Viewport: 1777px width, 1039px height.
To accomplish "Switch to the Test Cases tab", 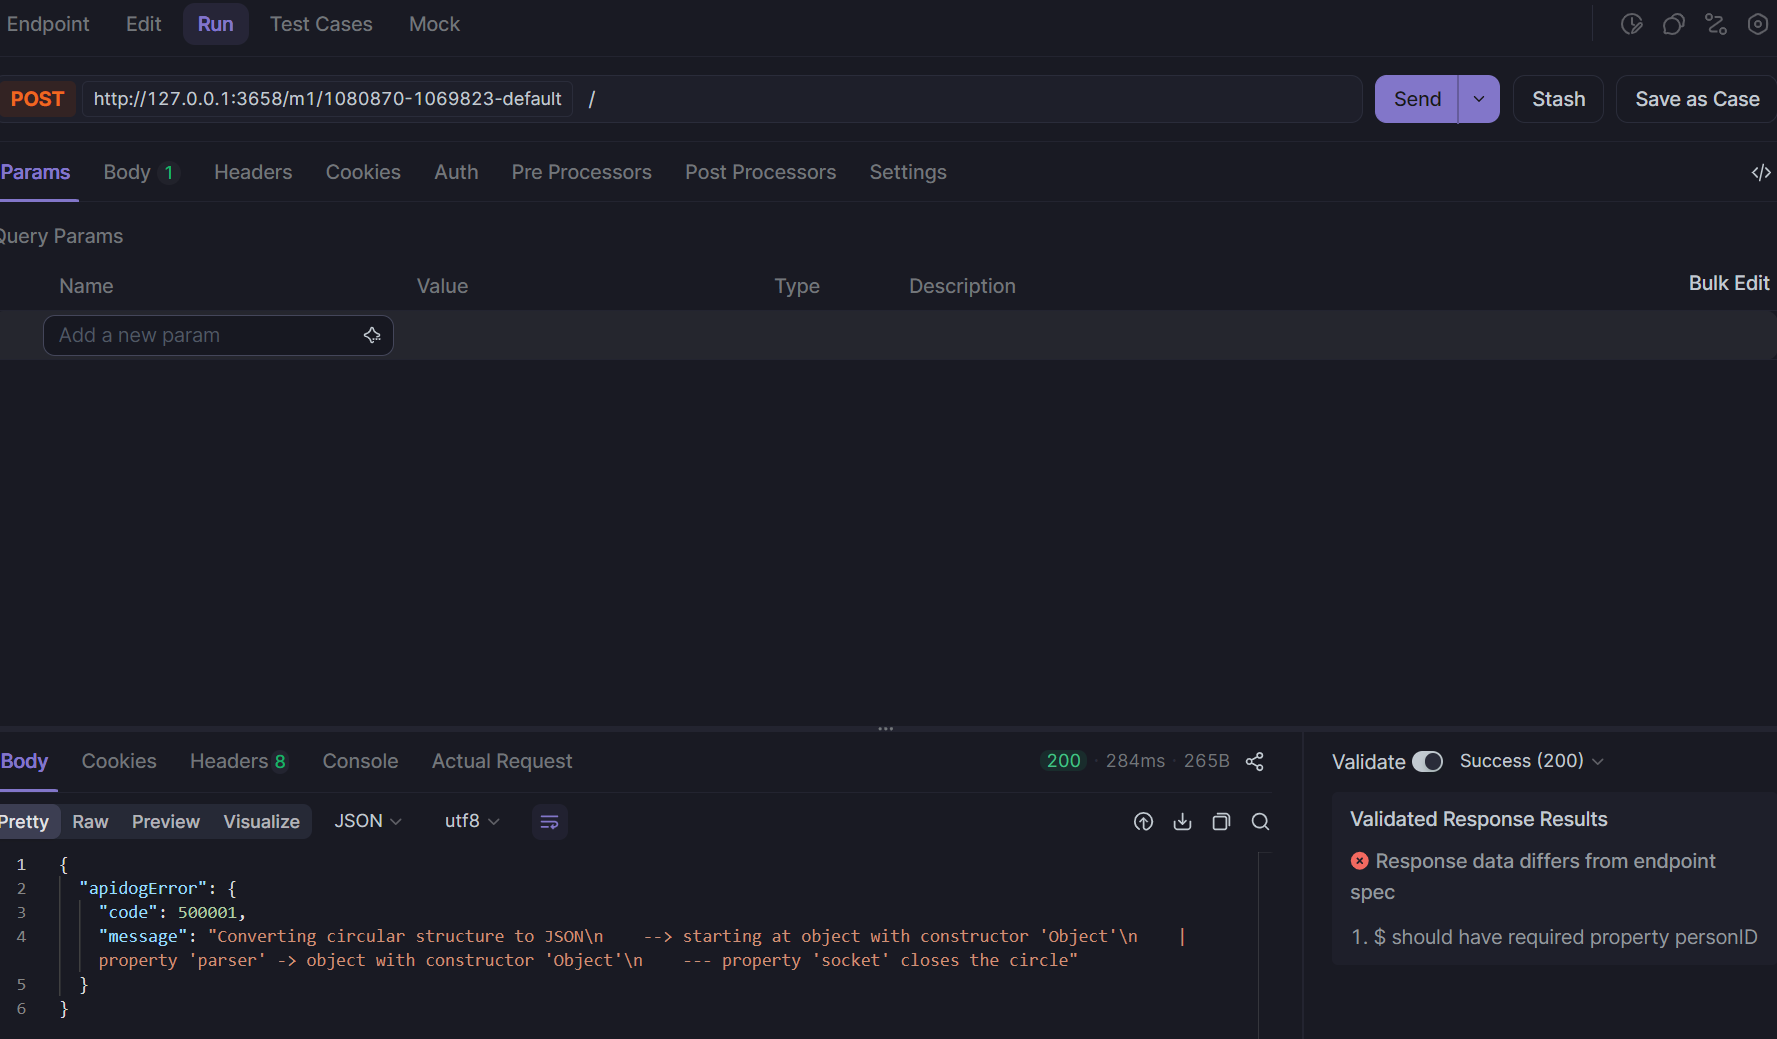I will [x=321, y=25].
